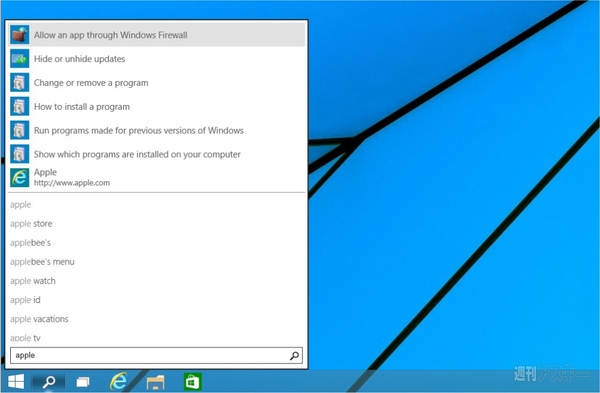Select the 'apple' search suggestion
Image resolution: width=600 pixels, height=393 pixels.
pyautogui.click(x=21, y=205)
